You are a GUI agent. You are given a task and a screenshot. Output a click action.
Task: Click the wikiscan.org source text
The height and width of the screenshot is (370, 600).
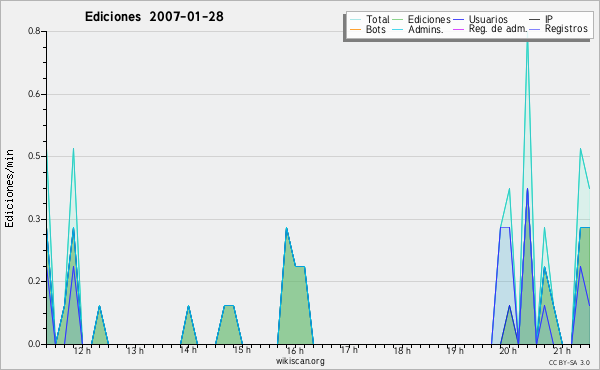(300, 361)
